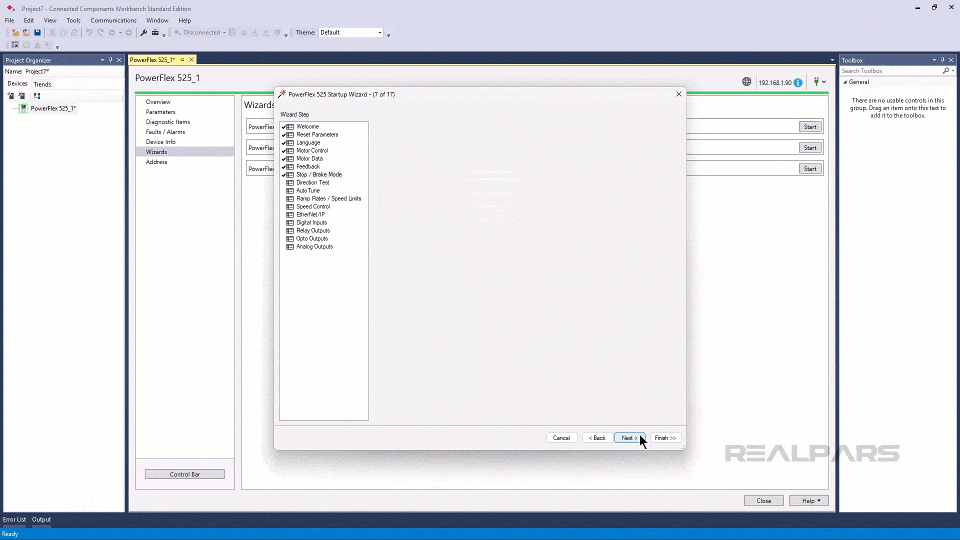Click the toolbox briefcase icon in toolbar
The image size is (960, 540).
coord(156,32)
